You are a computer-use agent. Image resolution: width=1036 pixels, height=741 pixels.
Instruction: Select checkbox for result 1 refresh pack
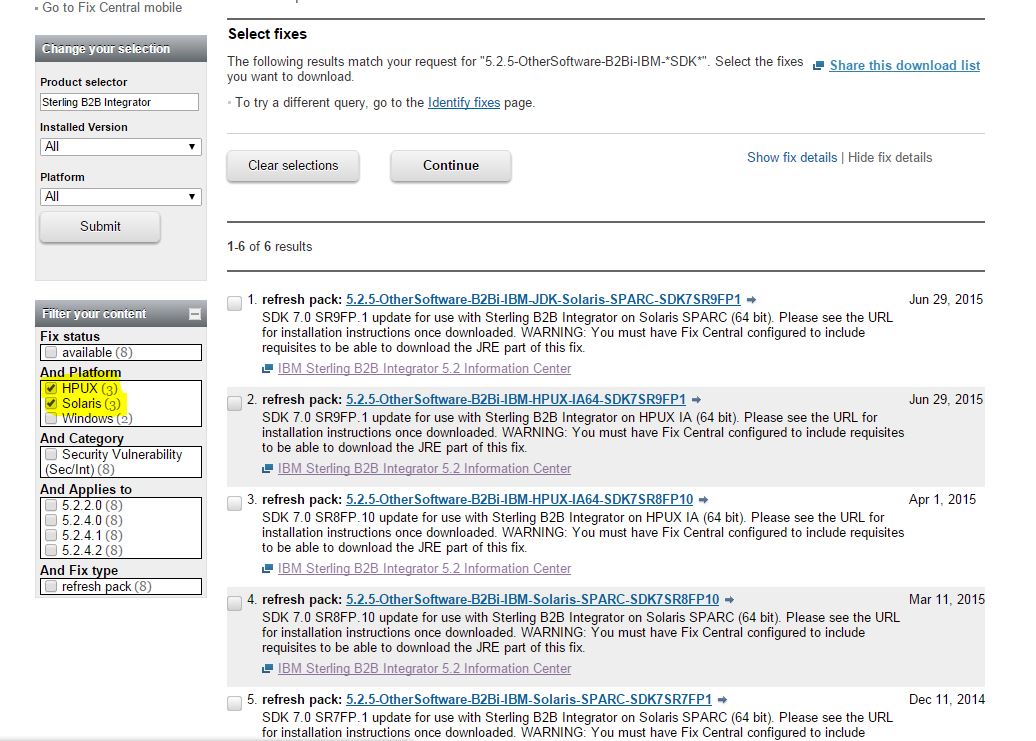pyautogui.click(x=235, y=304)
